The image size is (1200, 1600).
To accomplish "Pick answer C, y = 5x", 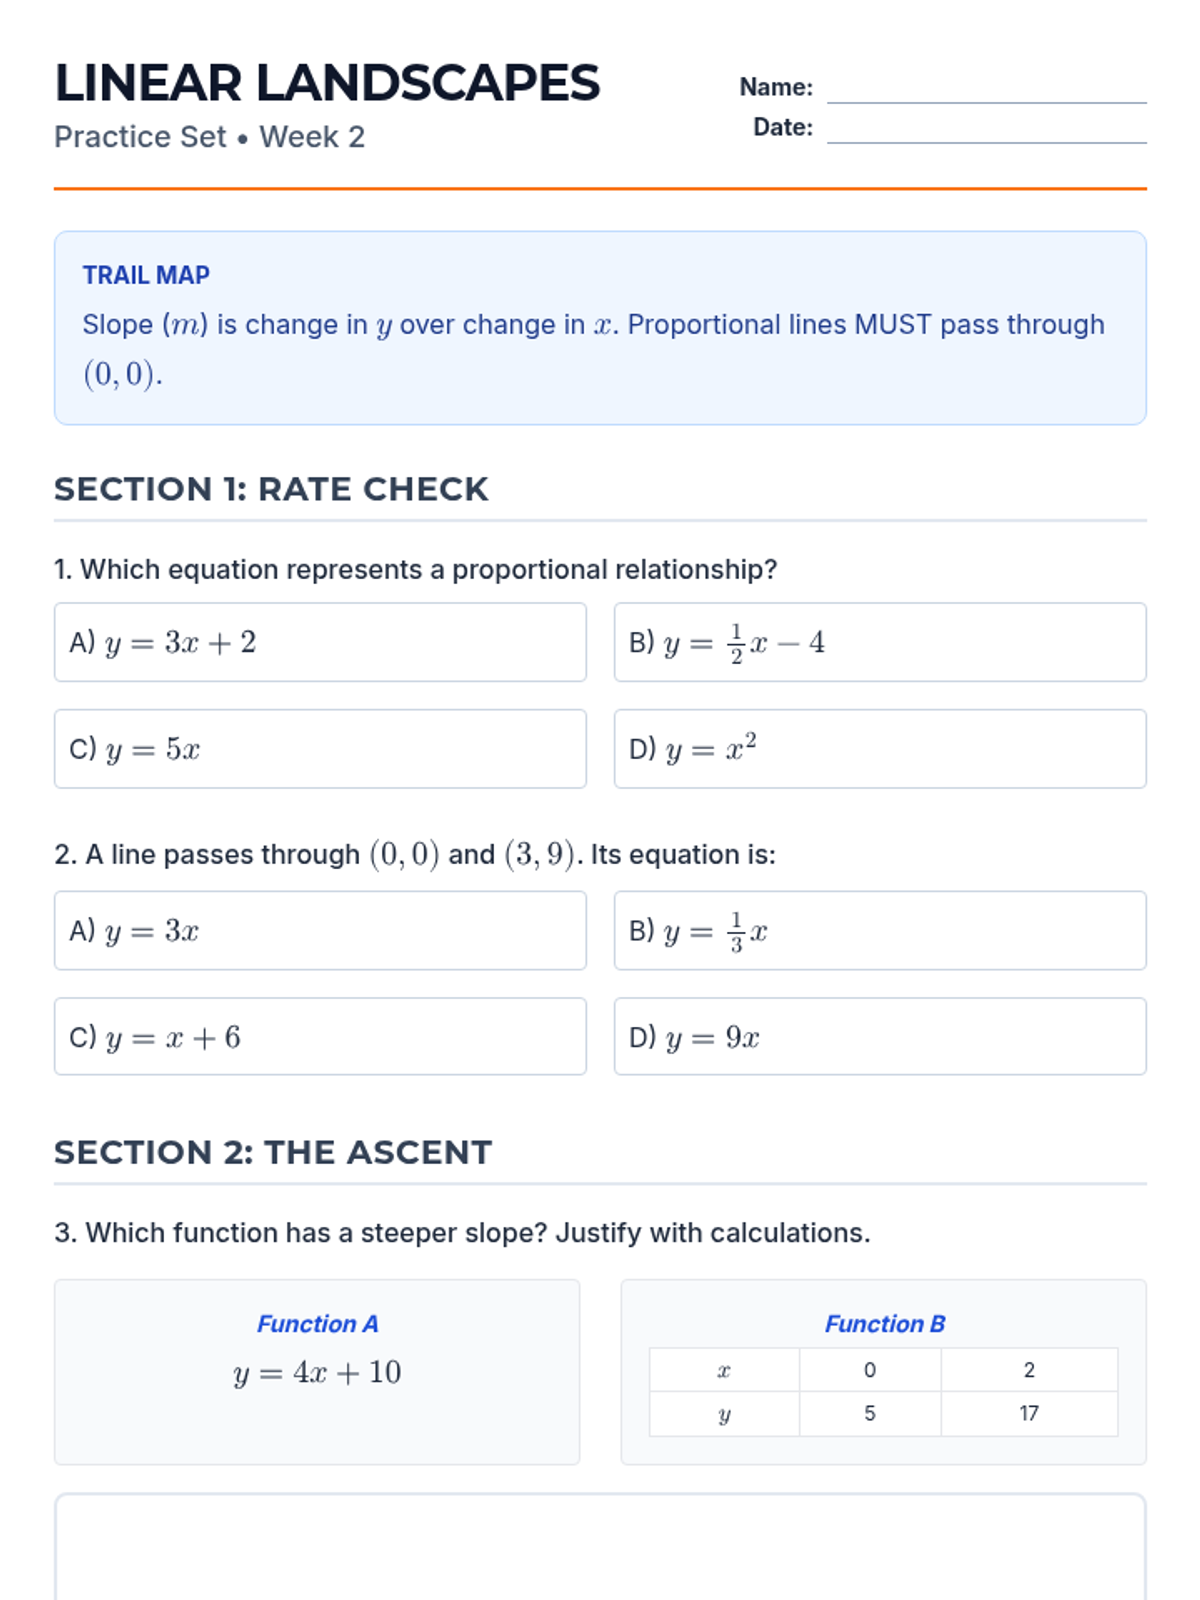I will (320, 749).
